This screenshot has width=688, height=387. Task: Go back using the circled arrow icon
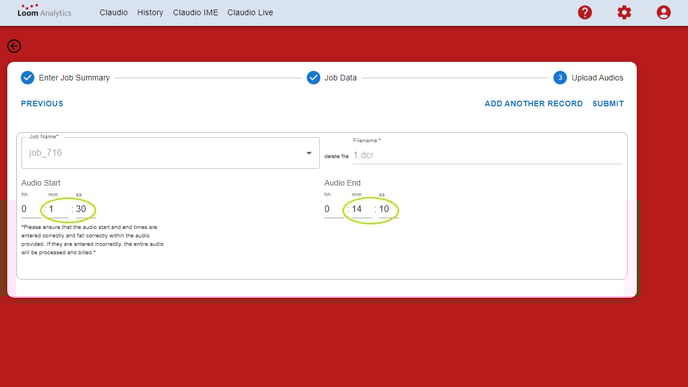[14, 46]
